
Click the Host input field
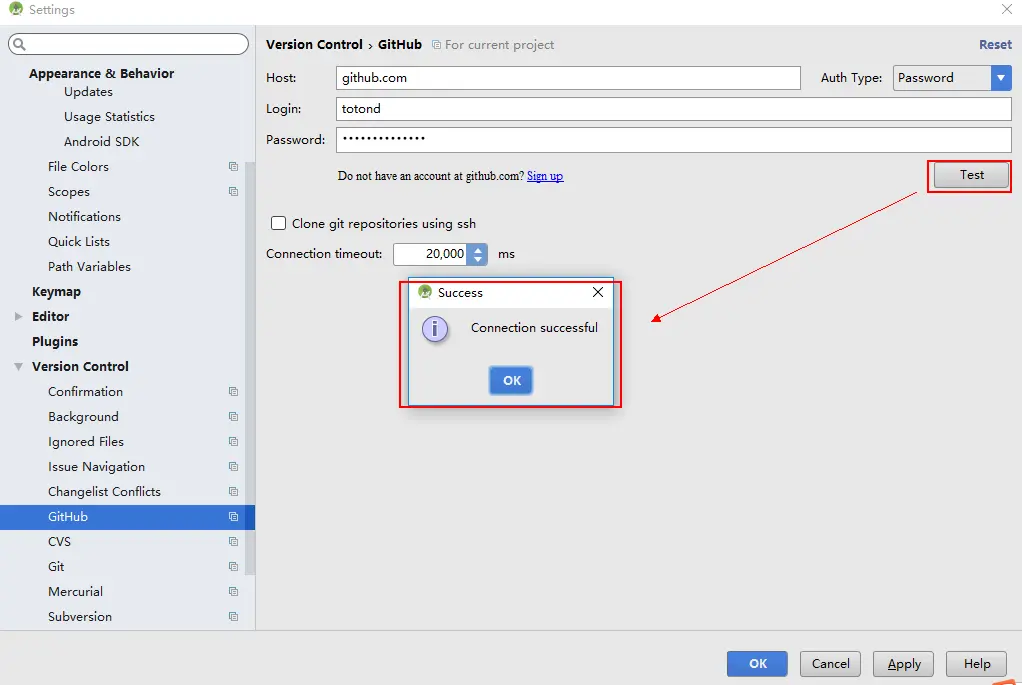click(568, 78)
